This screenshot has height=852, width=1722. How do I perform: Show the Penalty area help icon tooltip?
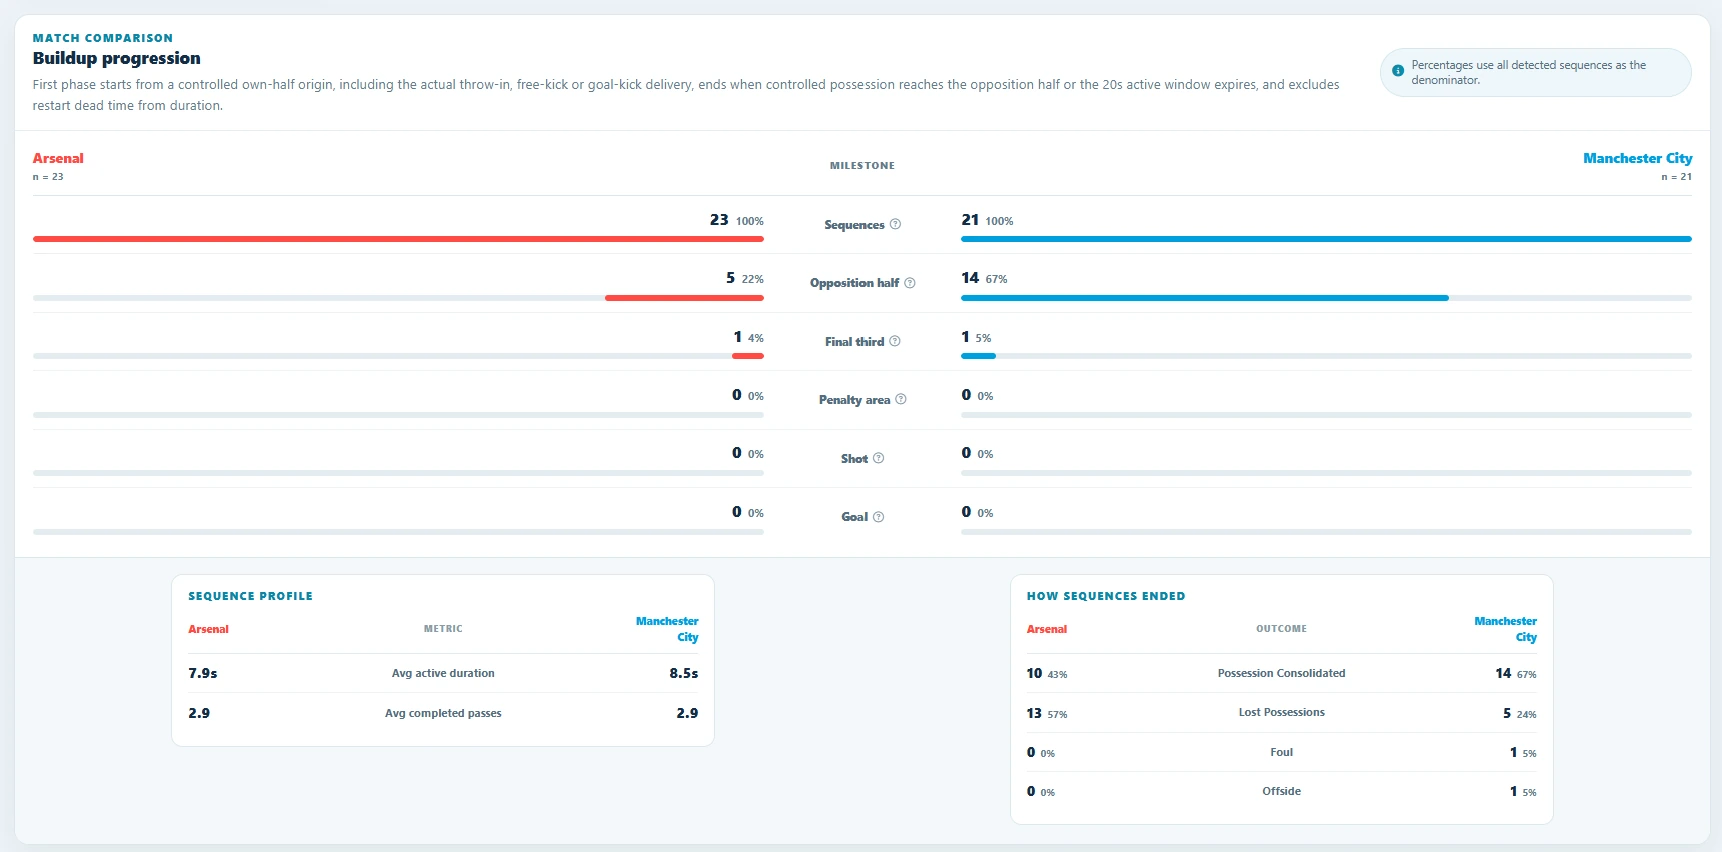pyautogui.click(x=901, y=399)
